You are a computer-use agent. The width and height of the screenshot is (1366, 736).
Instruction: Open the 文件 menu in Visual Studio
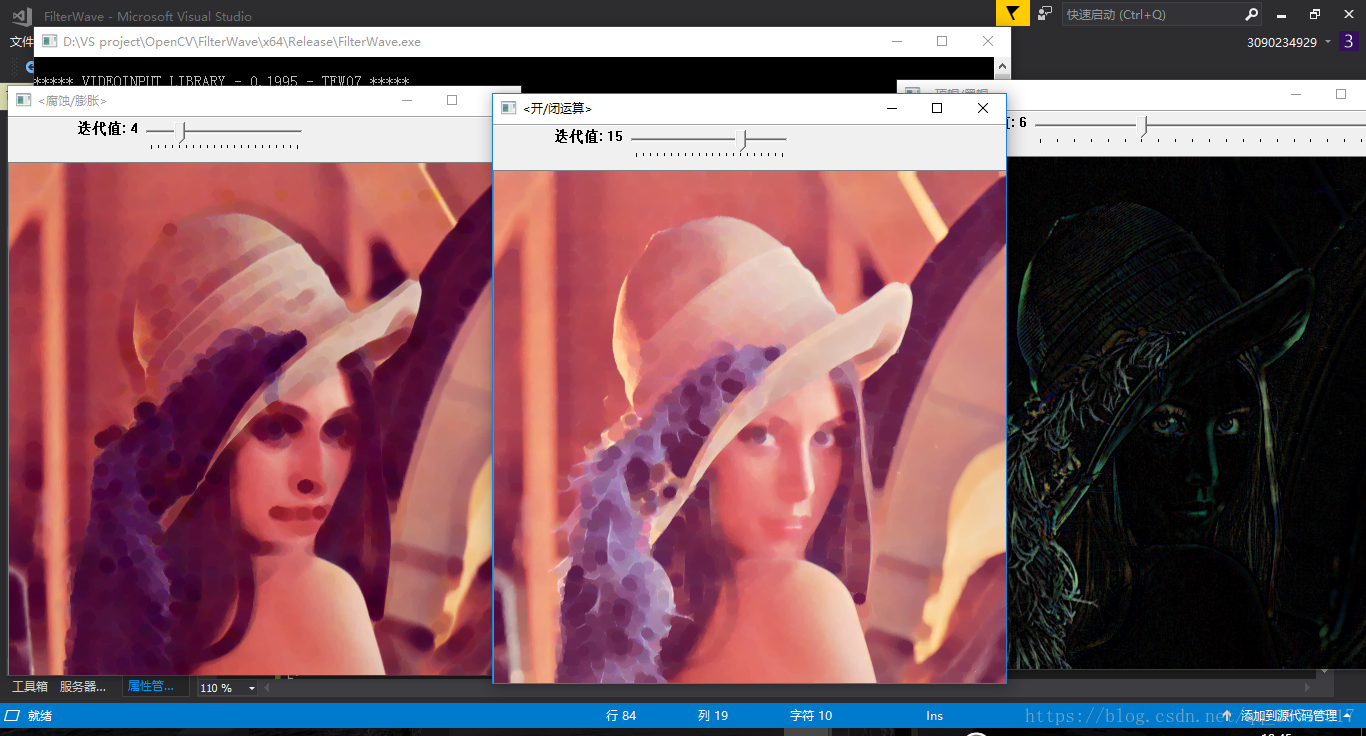(x=21, y=42)
